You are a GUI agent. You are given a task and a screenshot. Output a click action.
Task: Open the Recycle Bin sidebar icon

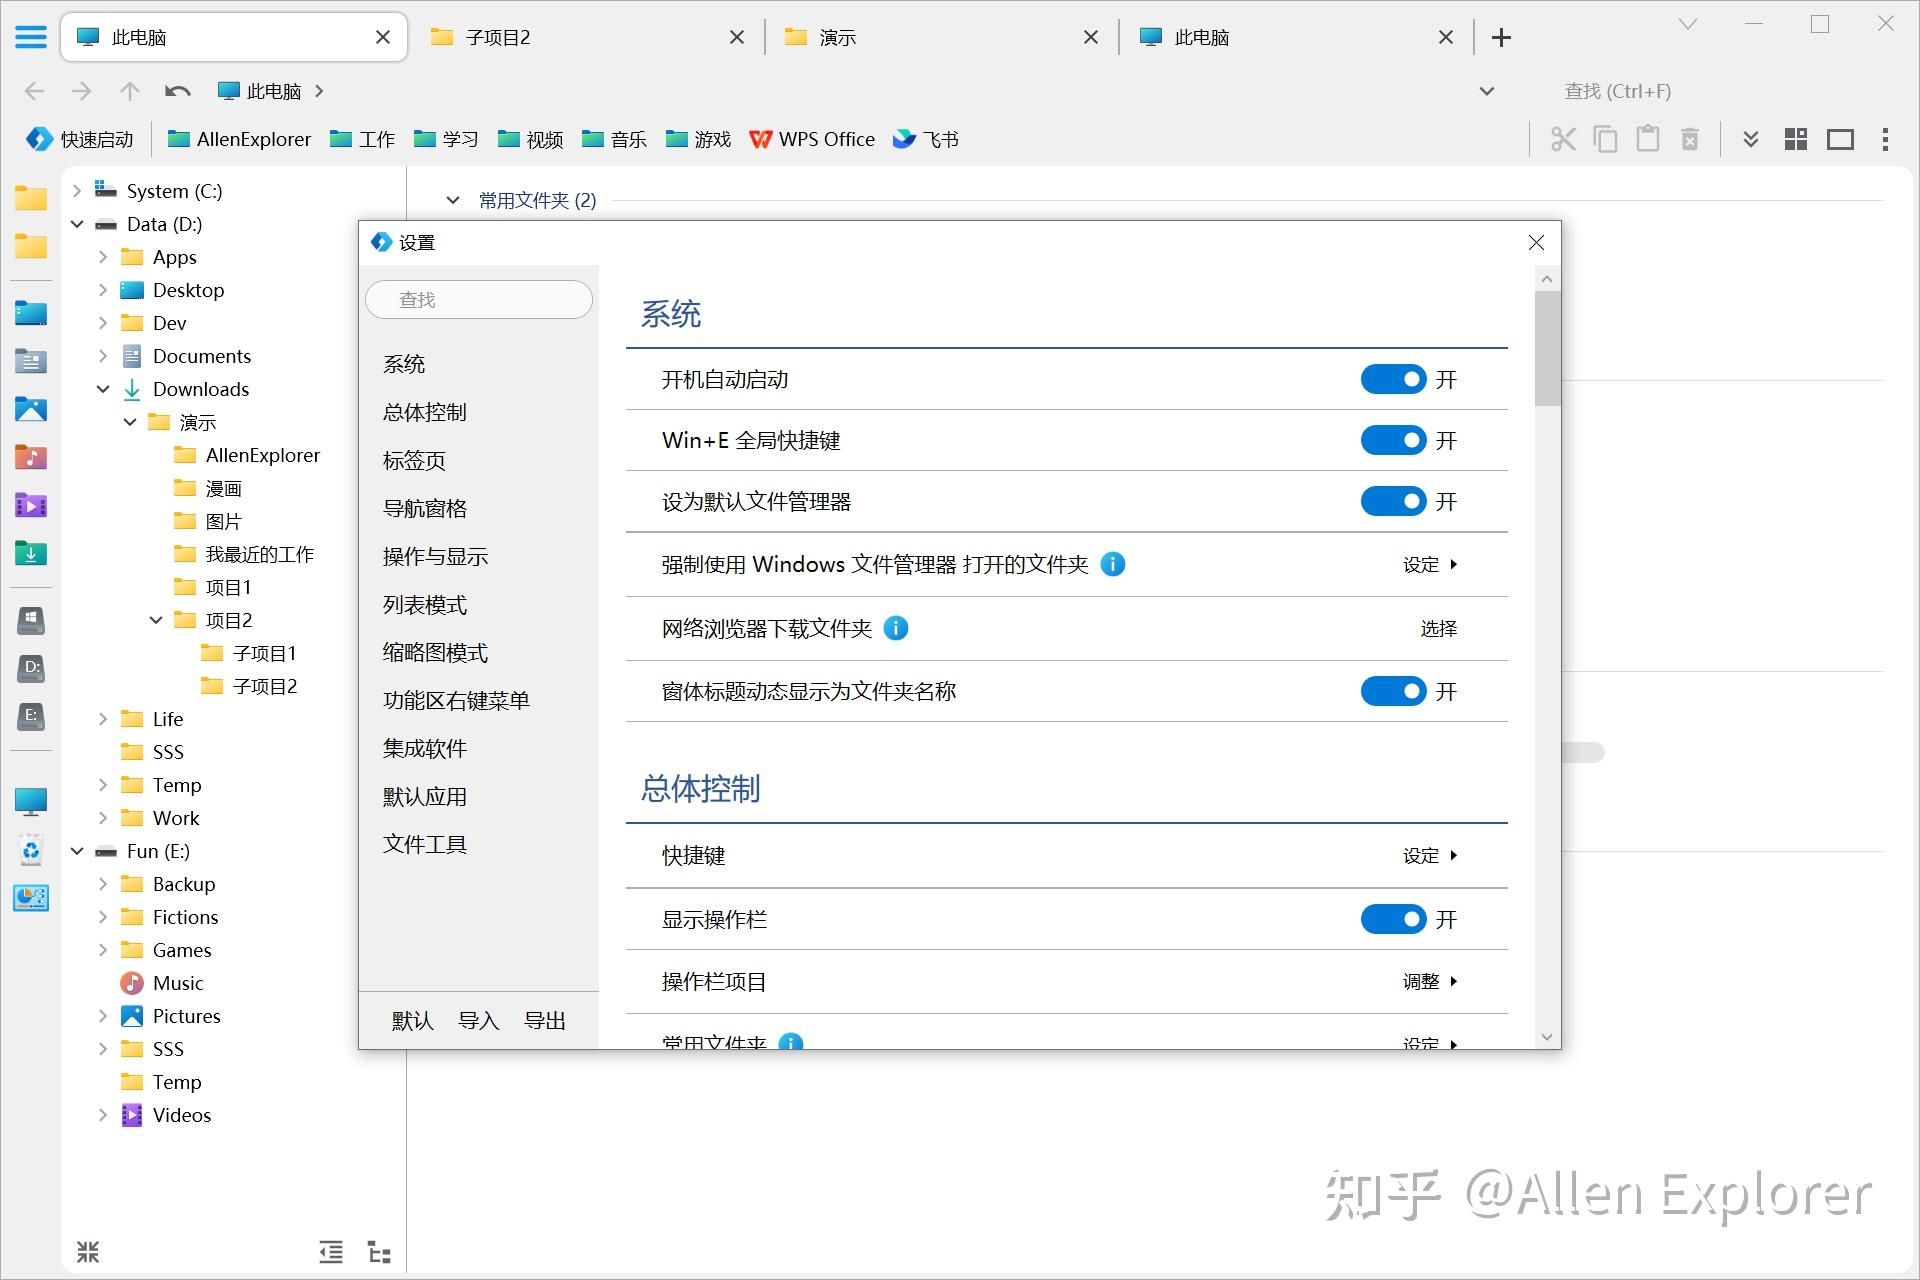point(30,849)
